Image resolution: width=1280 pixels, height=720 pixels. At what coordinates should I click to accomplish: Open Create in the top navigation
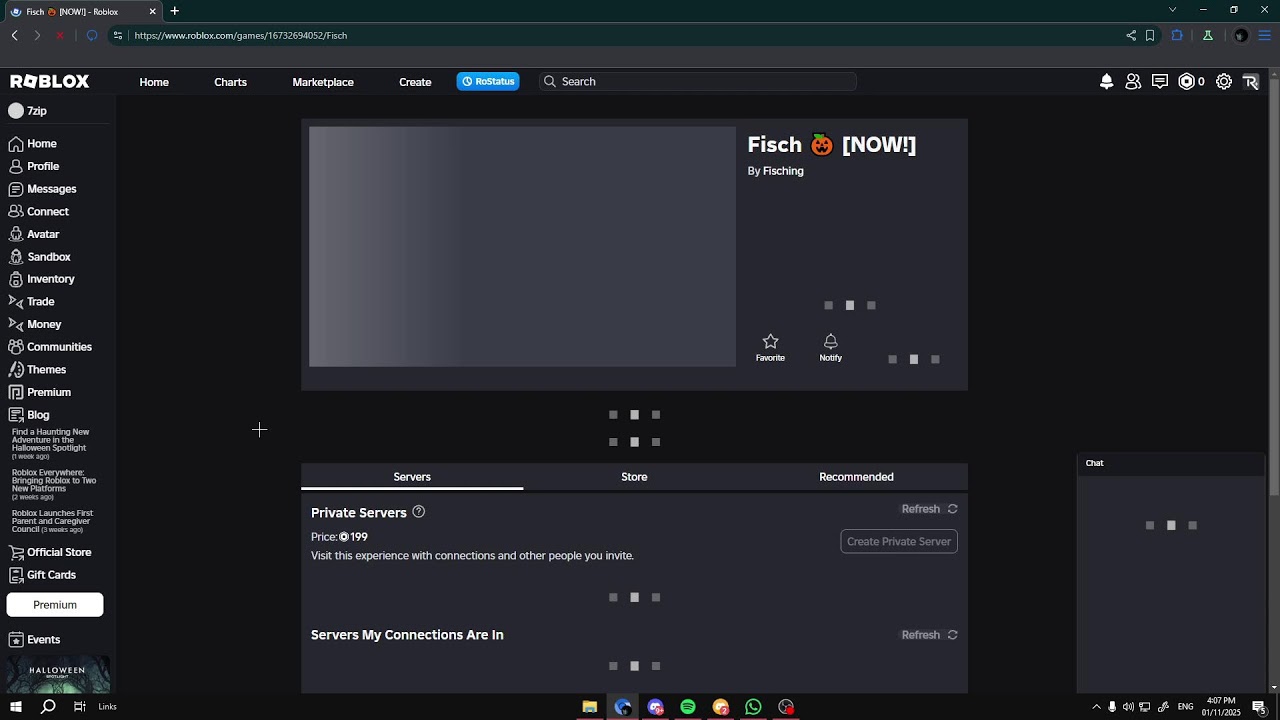tap(415, 82)
